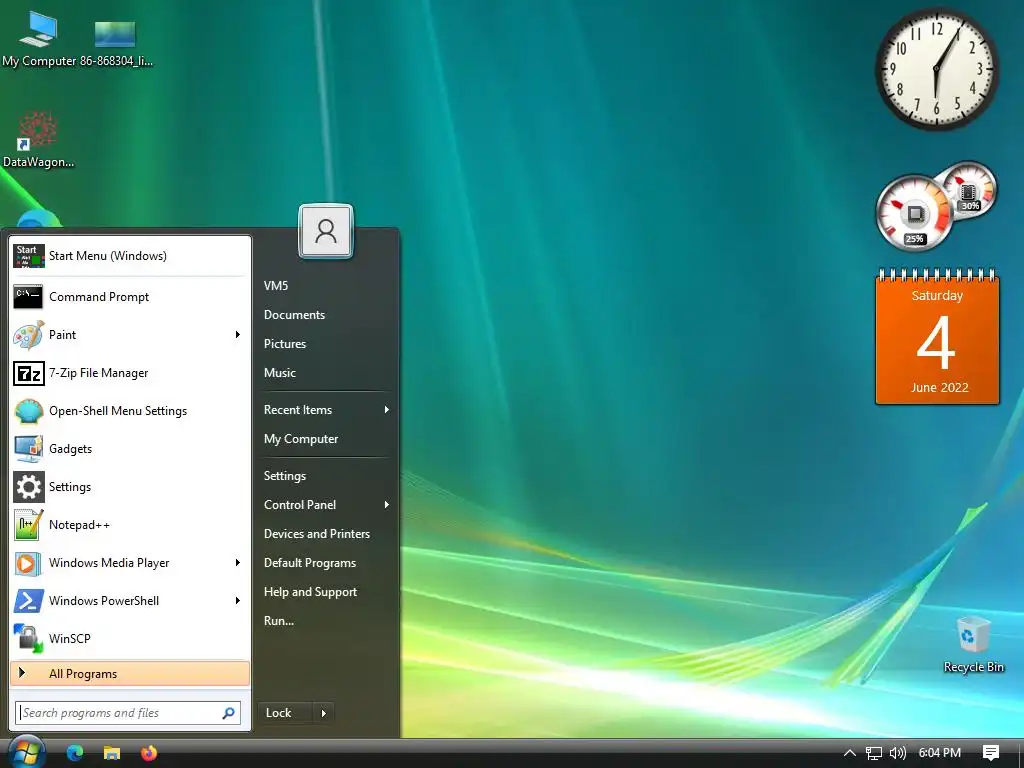The height and width of the screenshot is (768, 1024).
Task: Click the volume speaker tray icon
Action: (898, 753)
